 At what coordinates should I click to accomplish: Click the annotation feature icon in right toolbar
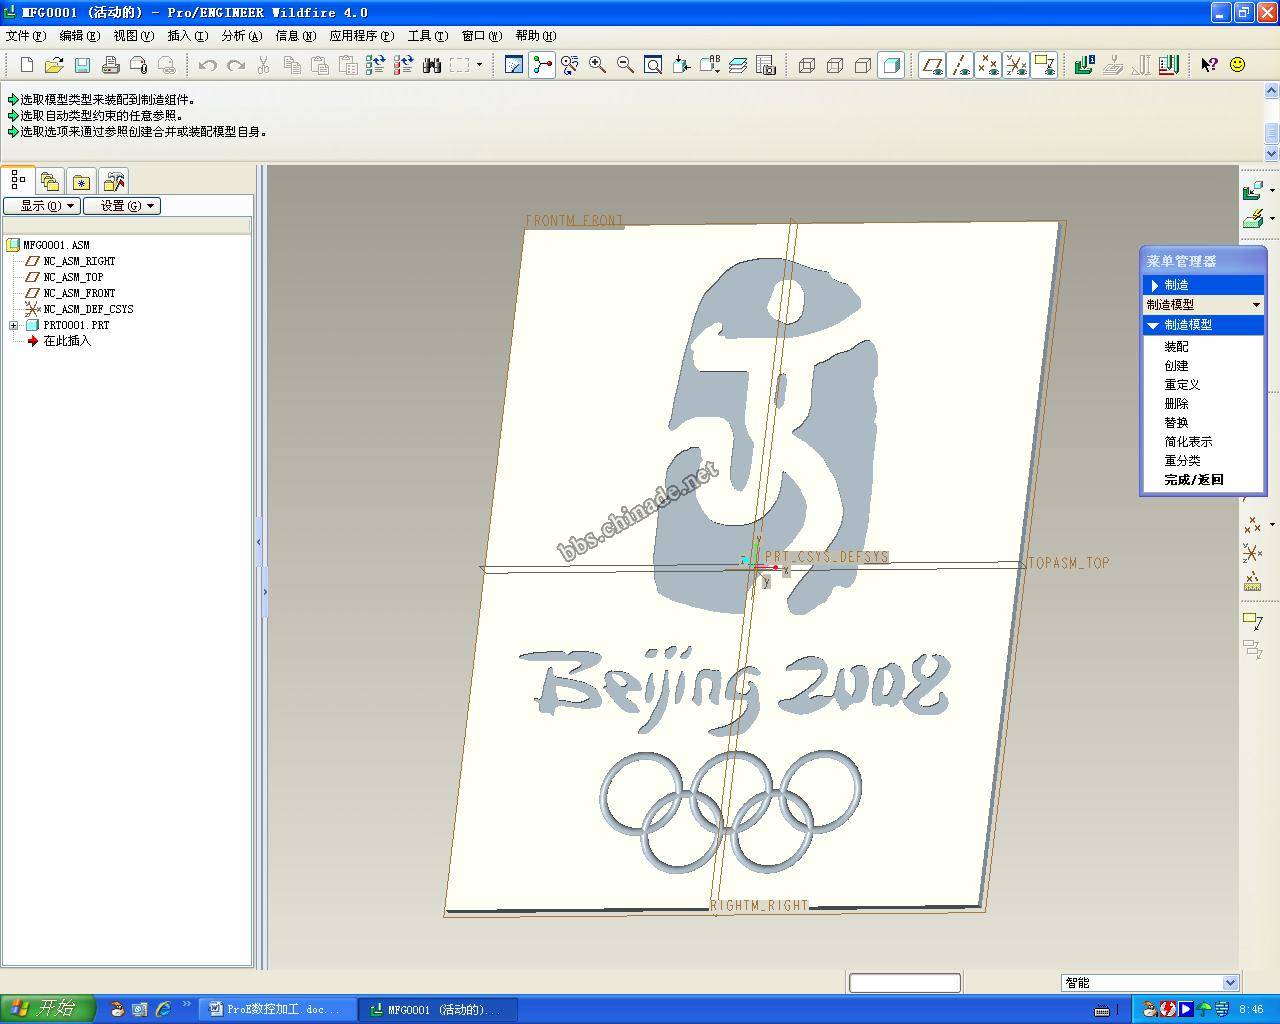tap(1251, 620)
